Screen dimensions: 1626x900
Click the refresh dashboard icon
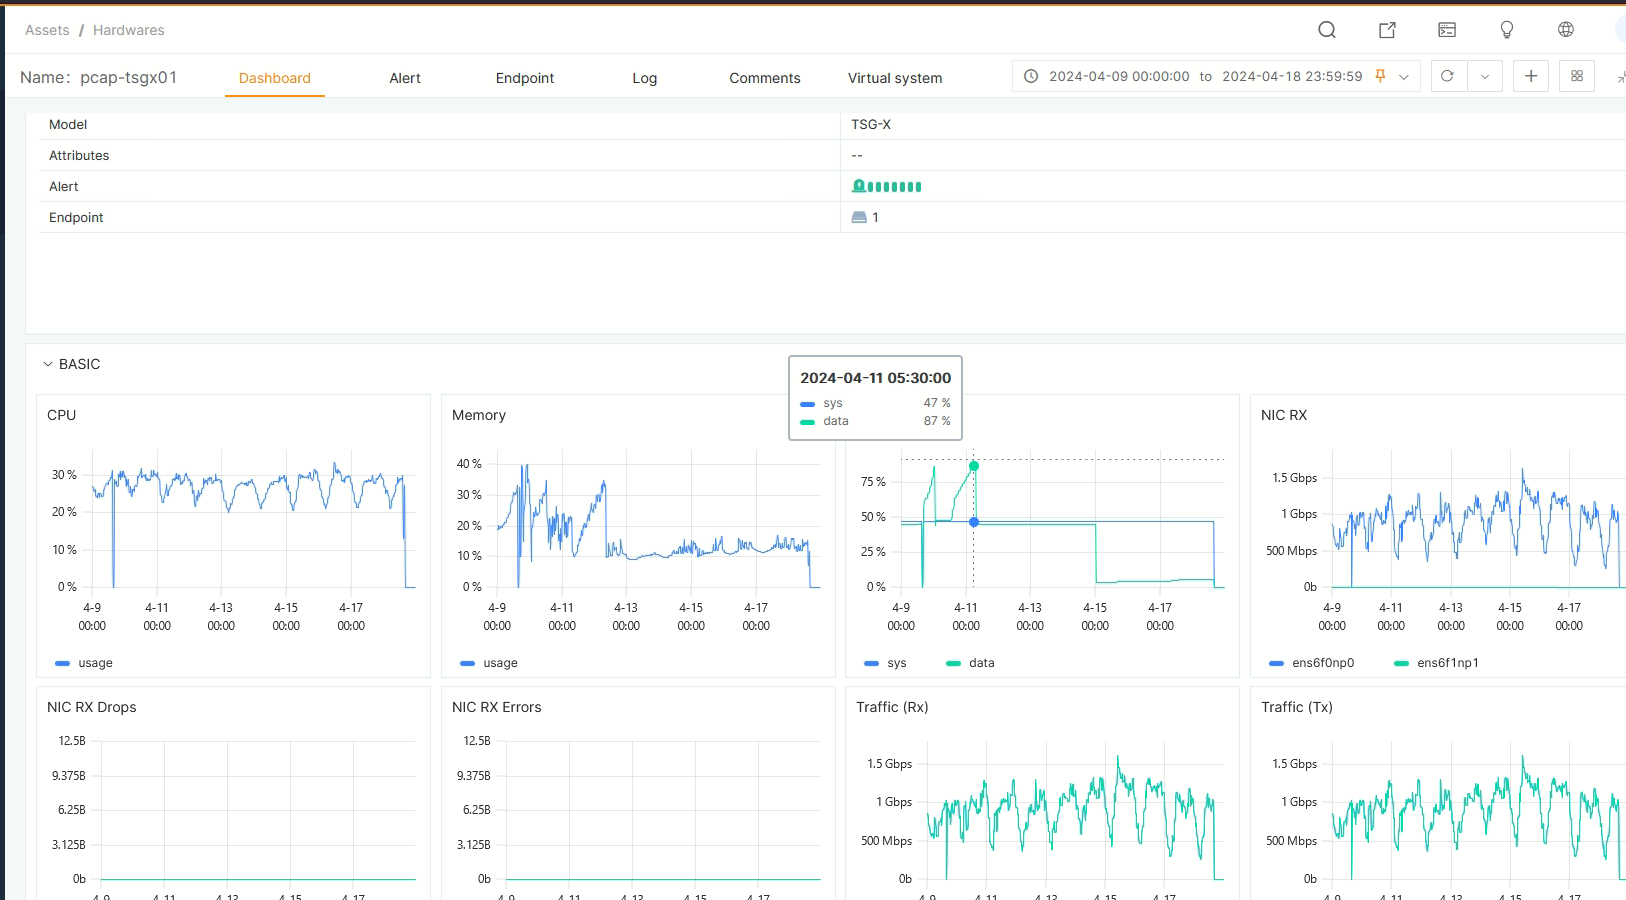[x=1447, y=76]
